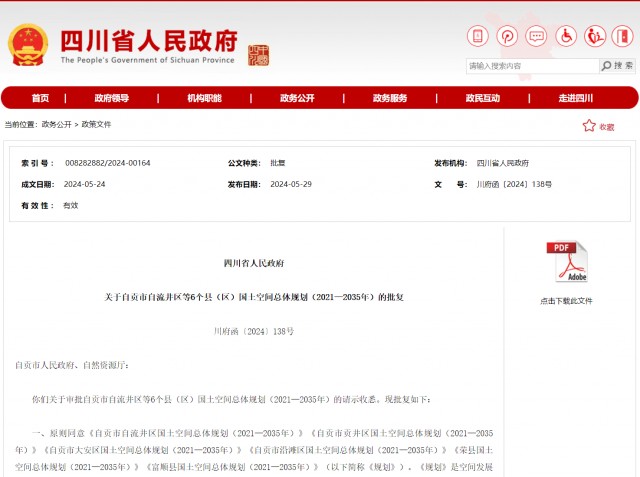This screenshot has width=640, height=477.
Task: Click the national emblem logo
Action: coord(28,45)
